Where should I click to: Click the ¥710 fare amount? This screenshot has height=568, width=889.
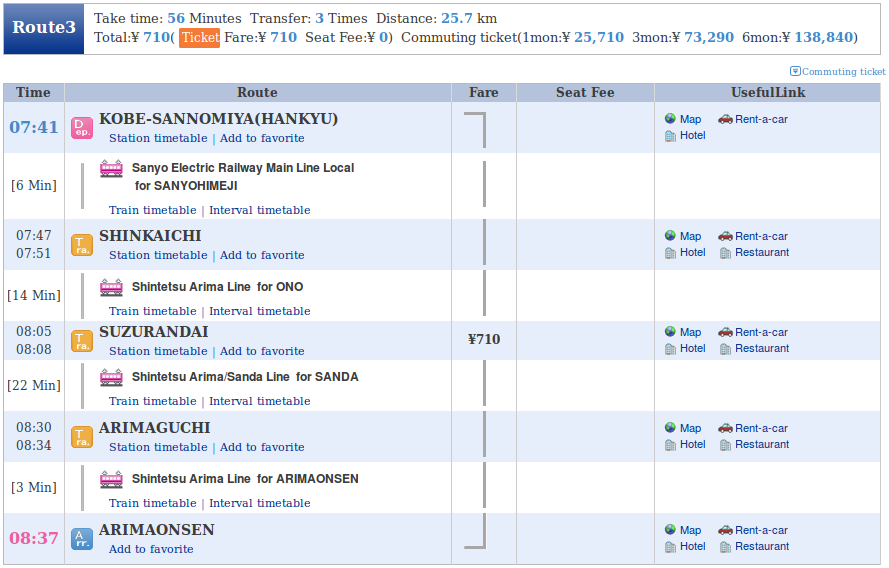point(484,340)
